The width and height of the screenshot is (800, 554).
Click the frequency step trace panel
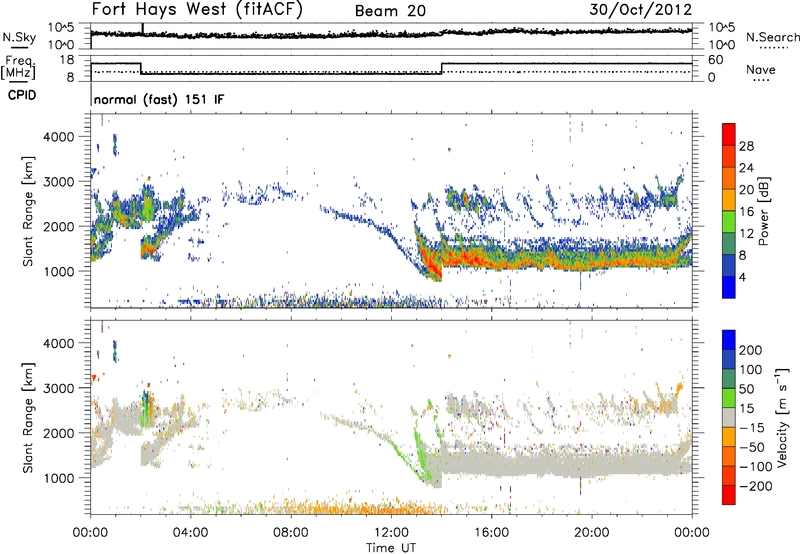pyautogui.click(x=391, y=68)
